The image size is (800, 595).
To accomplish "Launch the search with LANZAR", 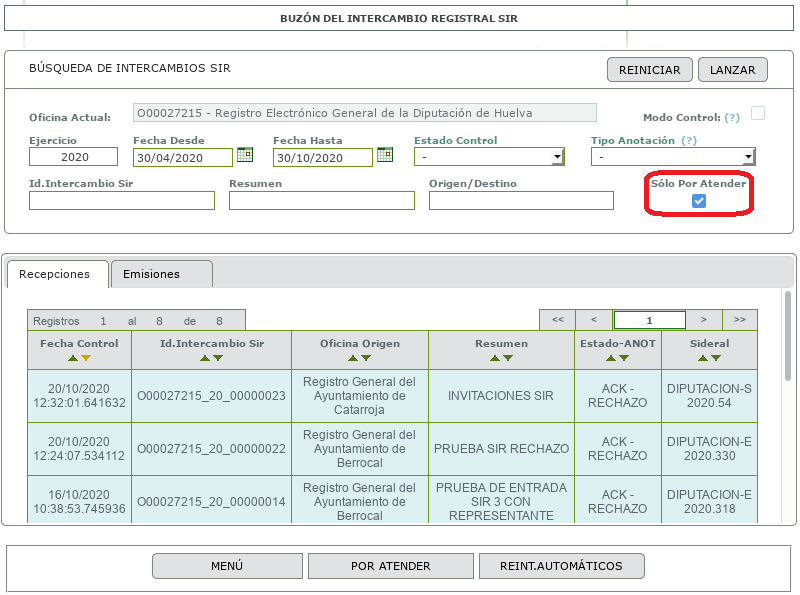I will (x=733, y=70).
